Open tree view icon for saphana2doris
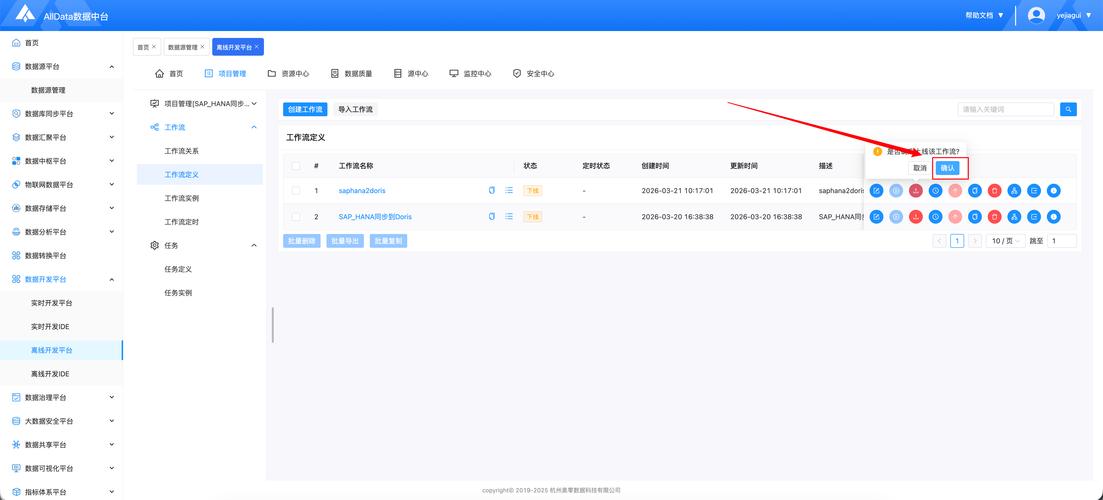 coord(1014,191)
